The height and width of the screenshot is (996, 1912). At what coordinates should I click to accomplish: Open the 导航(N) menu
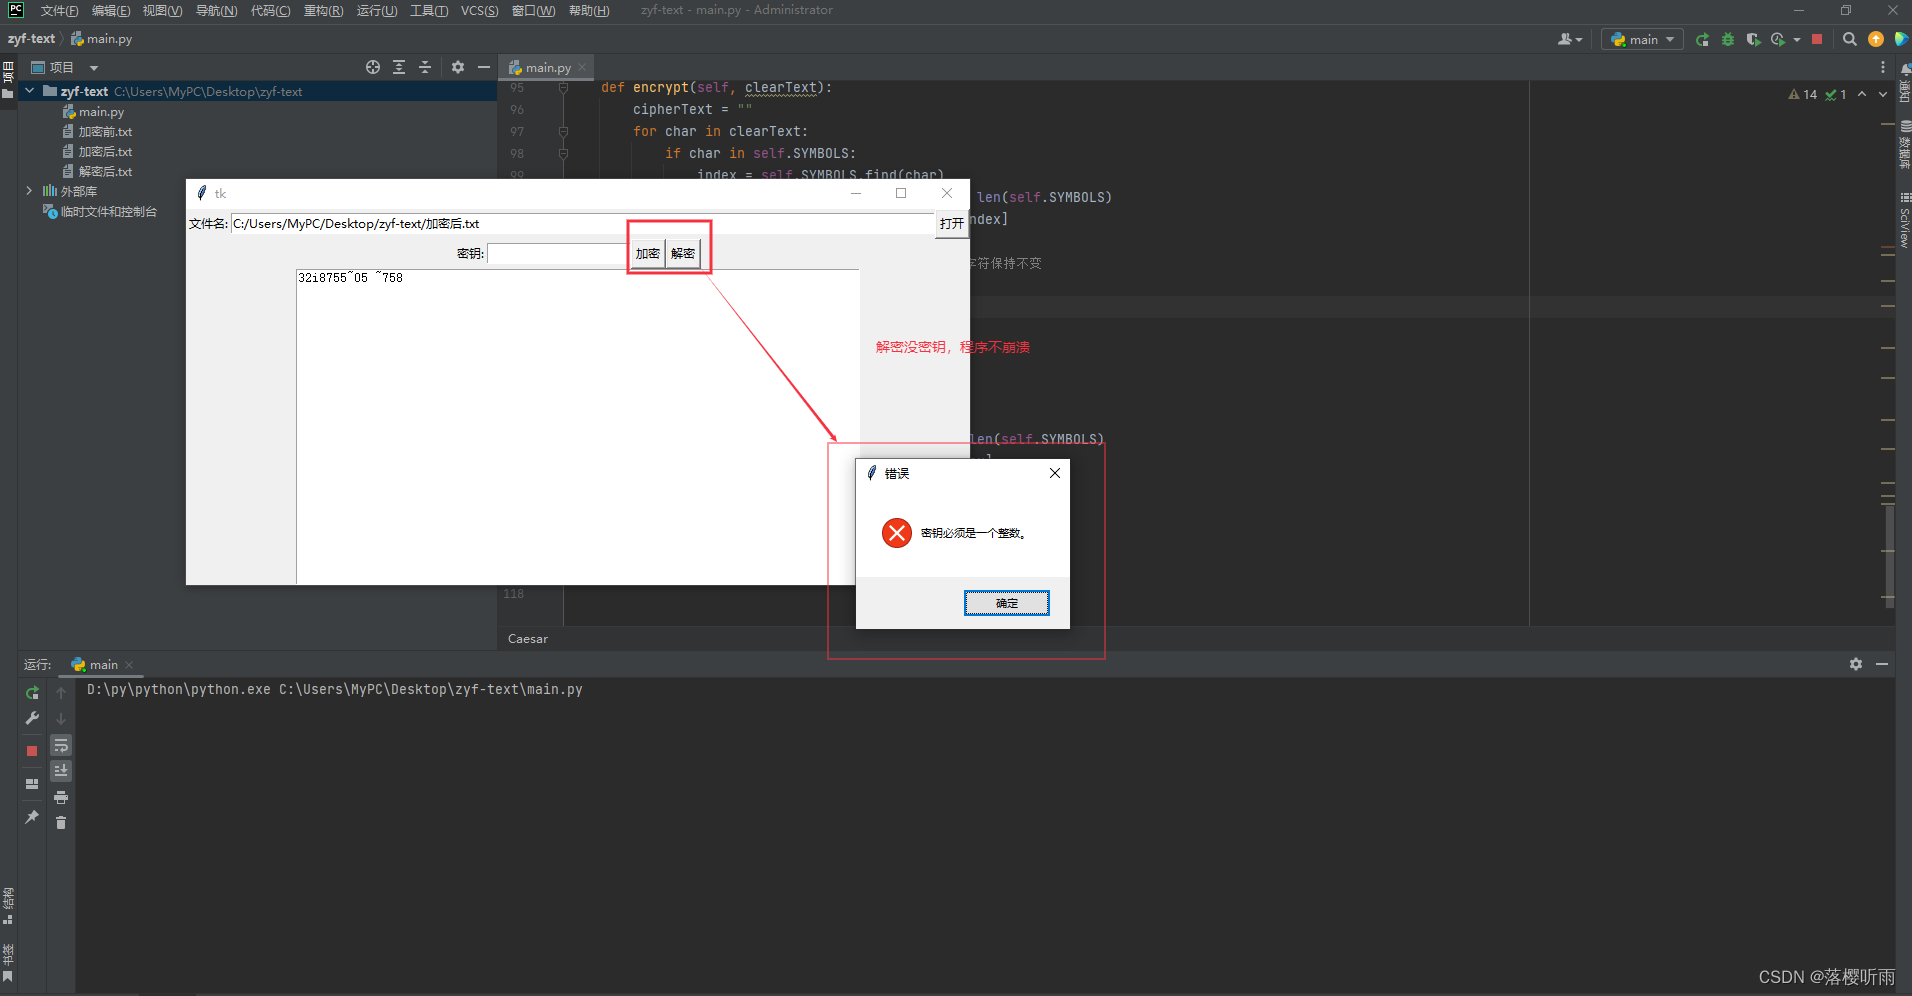(x=216, y=11)
